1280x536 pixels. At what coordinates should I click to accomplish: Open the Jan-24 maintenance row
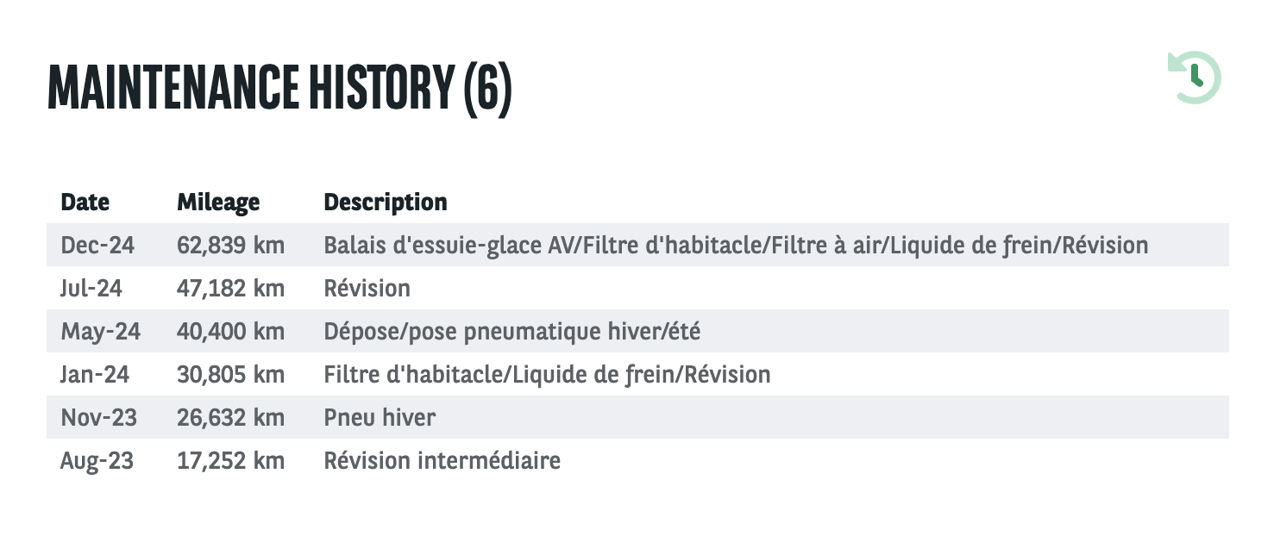(638, 374)
